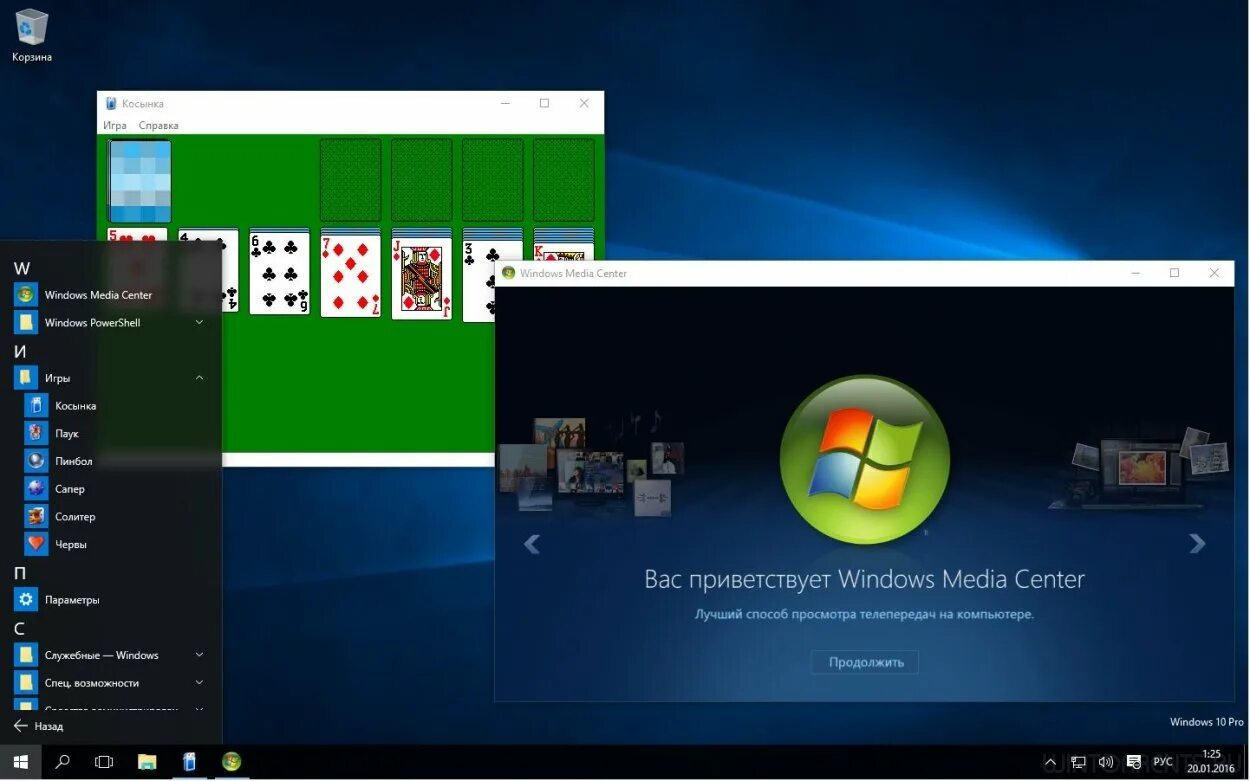Open File Explorer from the taskbar
This screenshot has height=781, width=1250.
(147, 762)
